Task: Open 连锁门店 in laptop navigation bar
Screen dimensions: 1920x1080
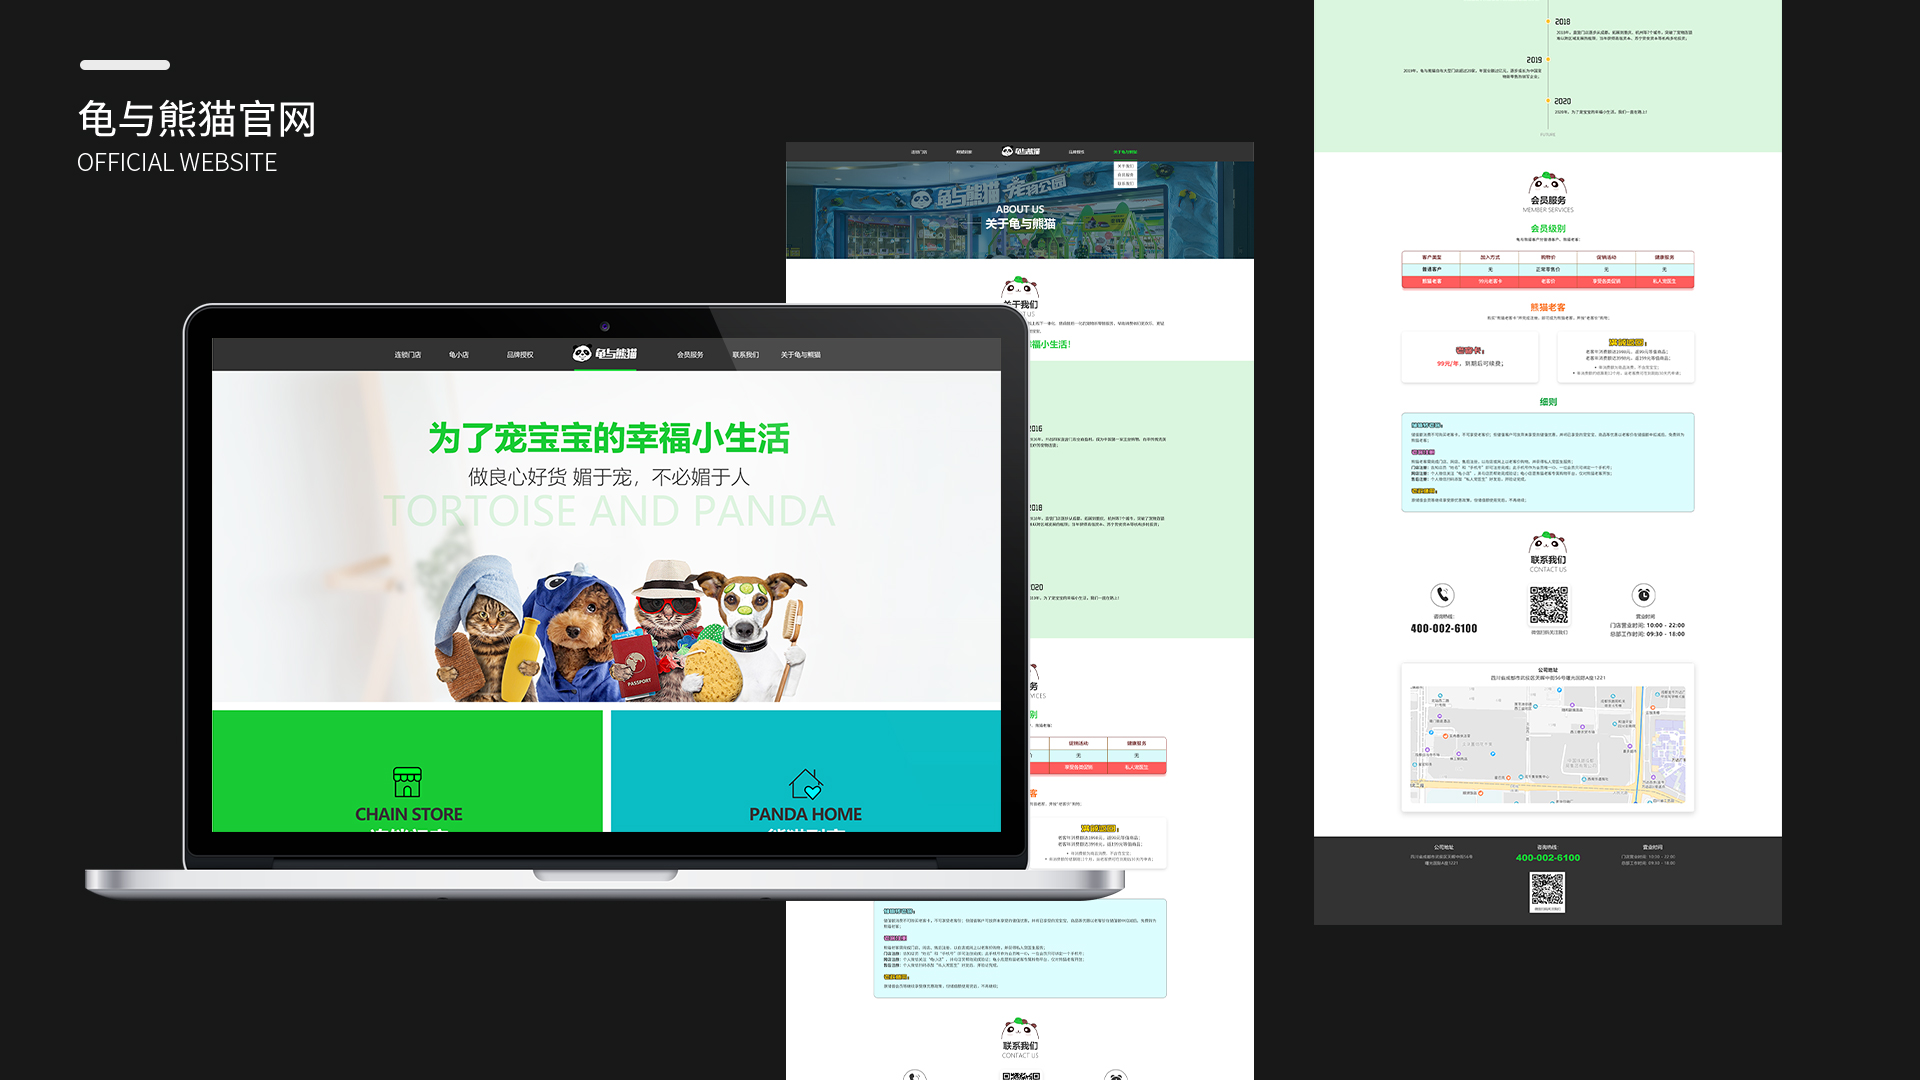Action: [407, 355]
